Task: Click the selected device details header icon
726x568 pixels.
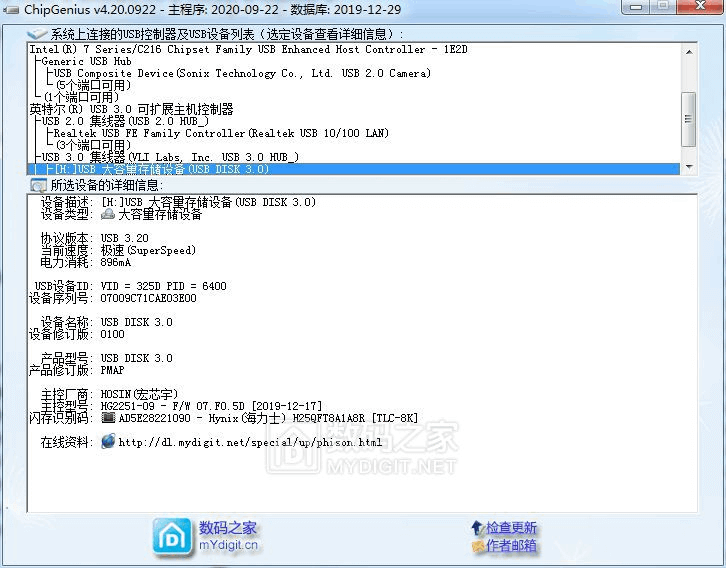Action: [38, 185]
